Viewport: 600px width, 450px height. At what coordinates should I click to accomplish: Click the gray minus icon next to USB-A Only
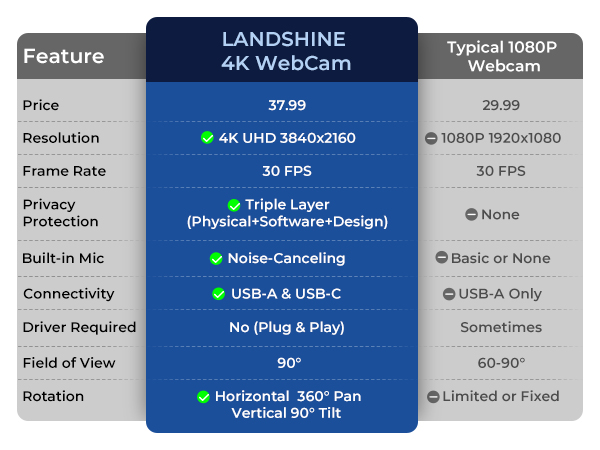click(448, 294)
